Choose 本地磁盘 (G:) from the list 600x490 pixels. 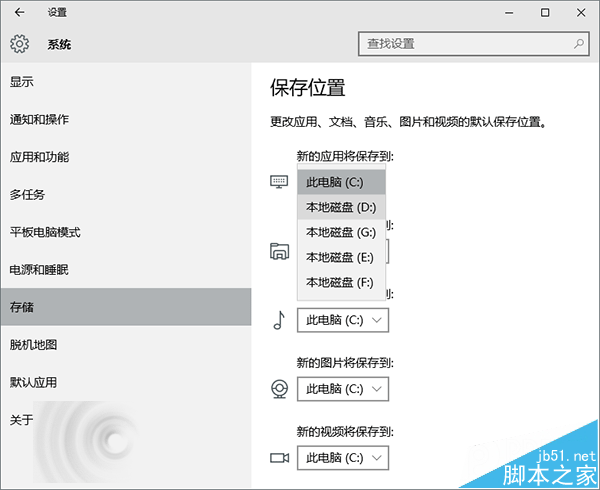click(341, 232)
